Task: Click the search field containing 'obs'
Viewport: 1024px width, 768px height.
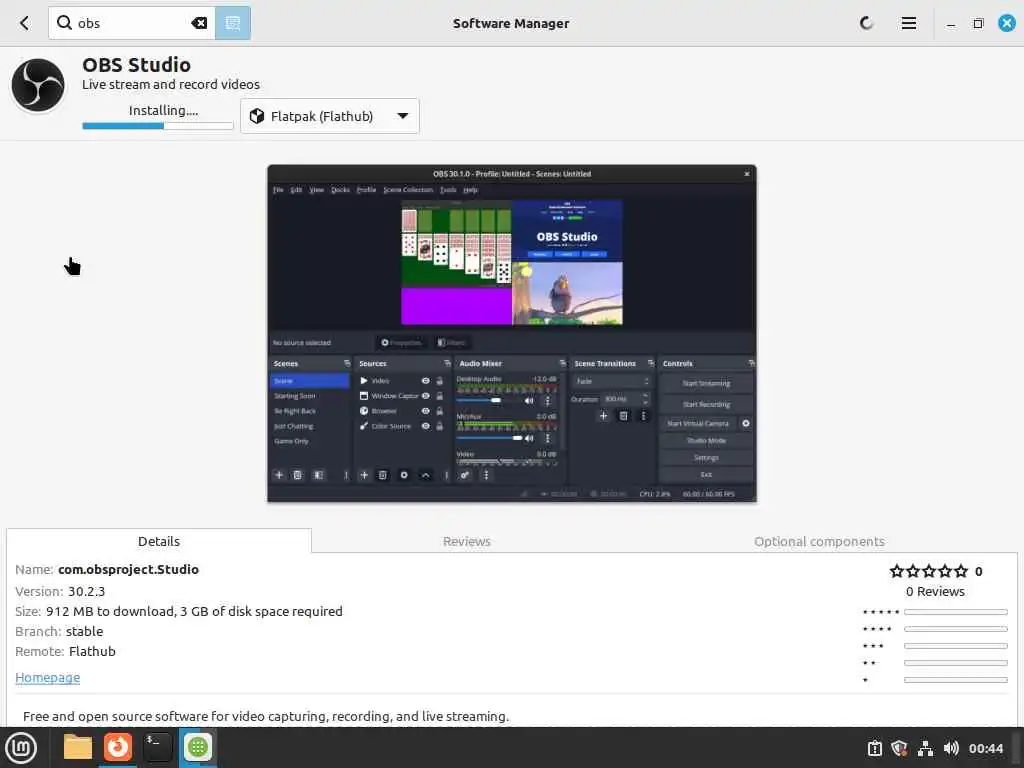Action: (131, 24)
